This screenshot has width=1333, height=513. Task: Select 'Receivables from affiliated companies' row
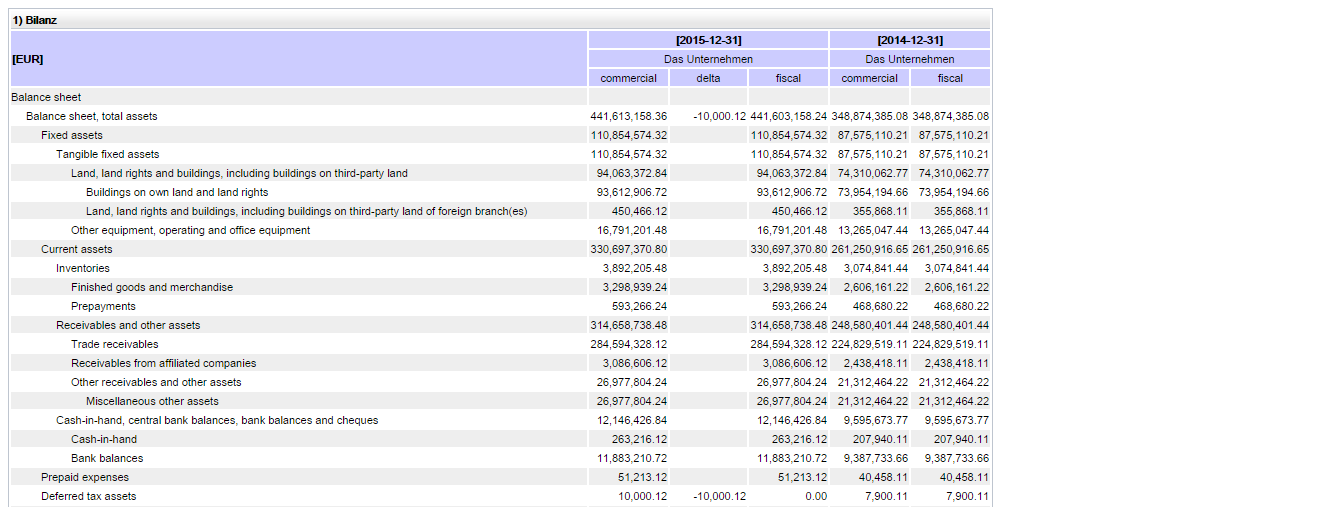click(x=163, y=363)
